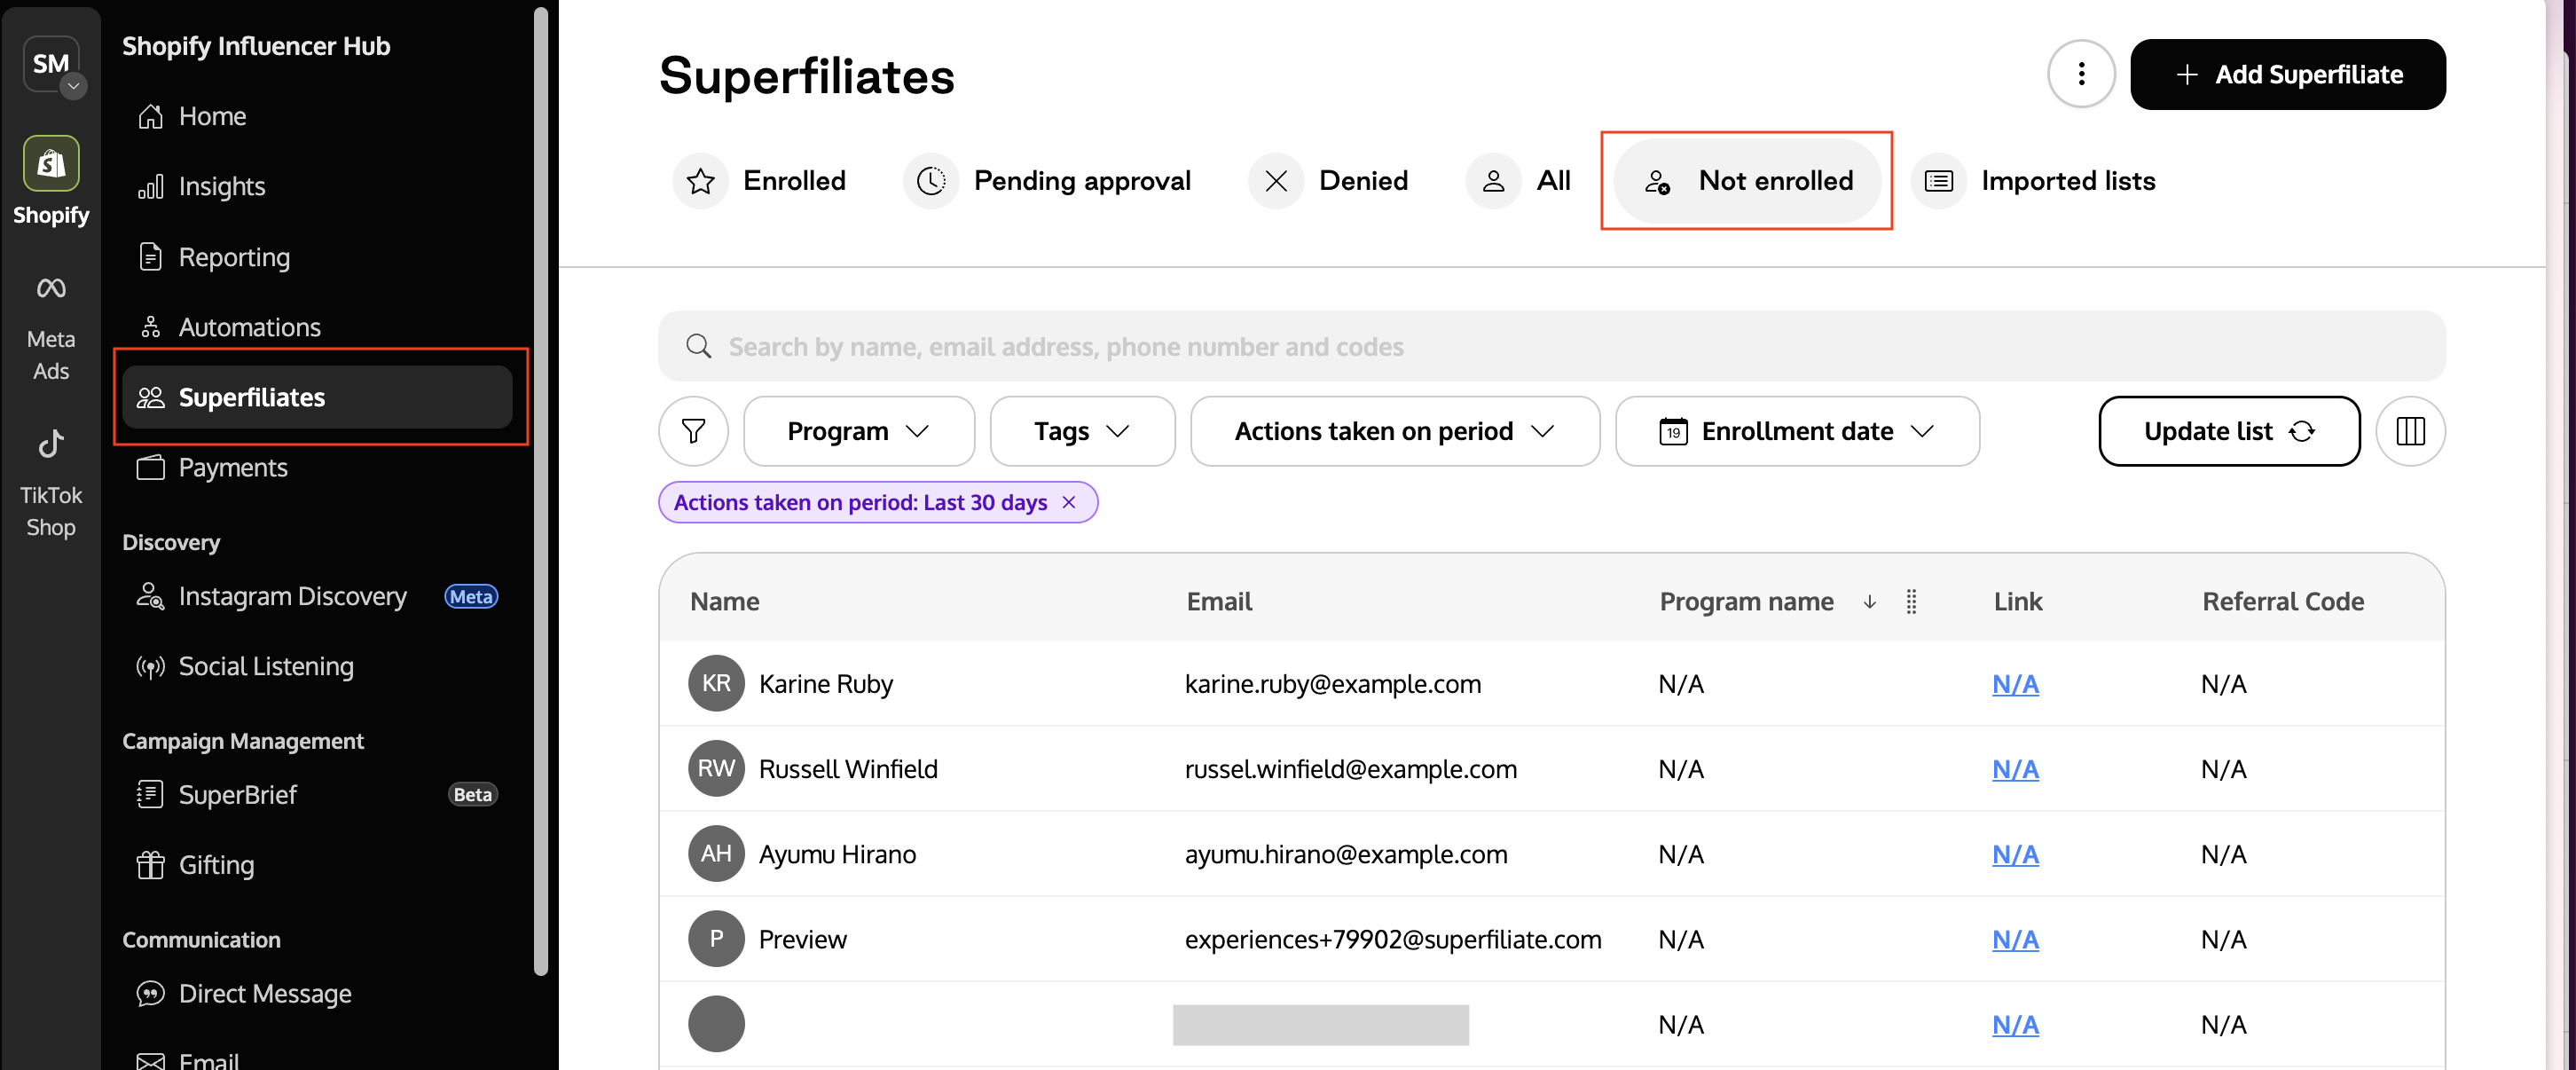Open Social Listening
Screen dimensions: 2576x1070
pos(317,666)
